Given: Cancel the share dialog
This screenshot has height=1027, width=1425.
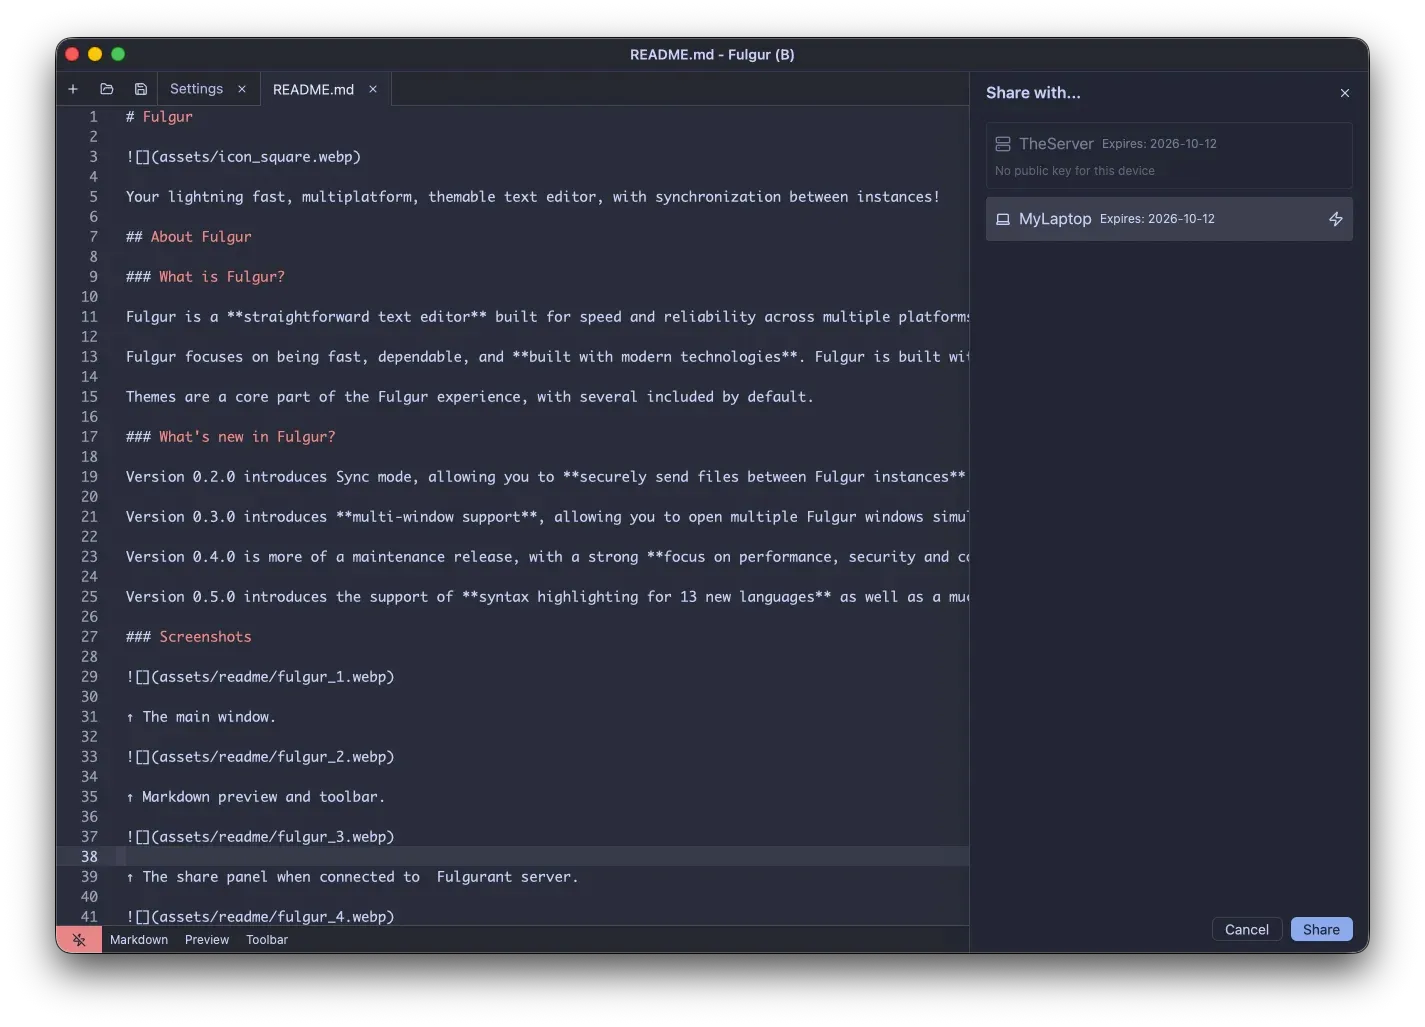Looking at the screenshot, I should [1246, 929].
